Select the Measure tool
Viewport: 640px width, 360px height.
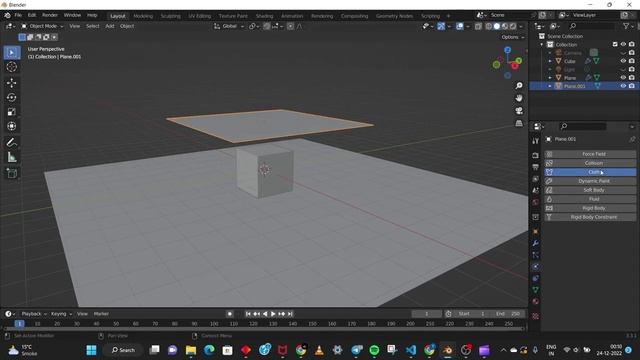pyautogui.click(x=12, y=157)
